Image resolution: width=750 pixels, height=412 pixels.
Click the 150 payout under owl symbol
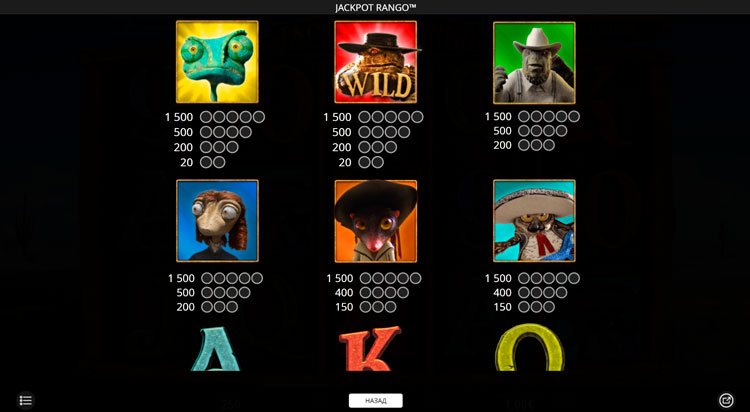click(x=502, y=307)
